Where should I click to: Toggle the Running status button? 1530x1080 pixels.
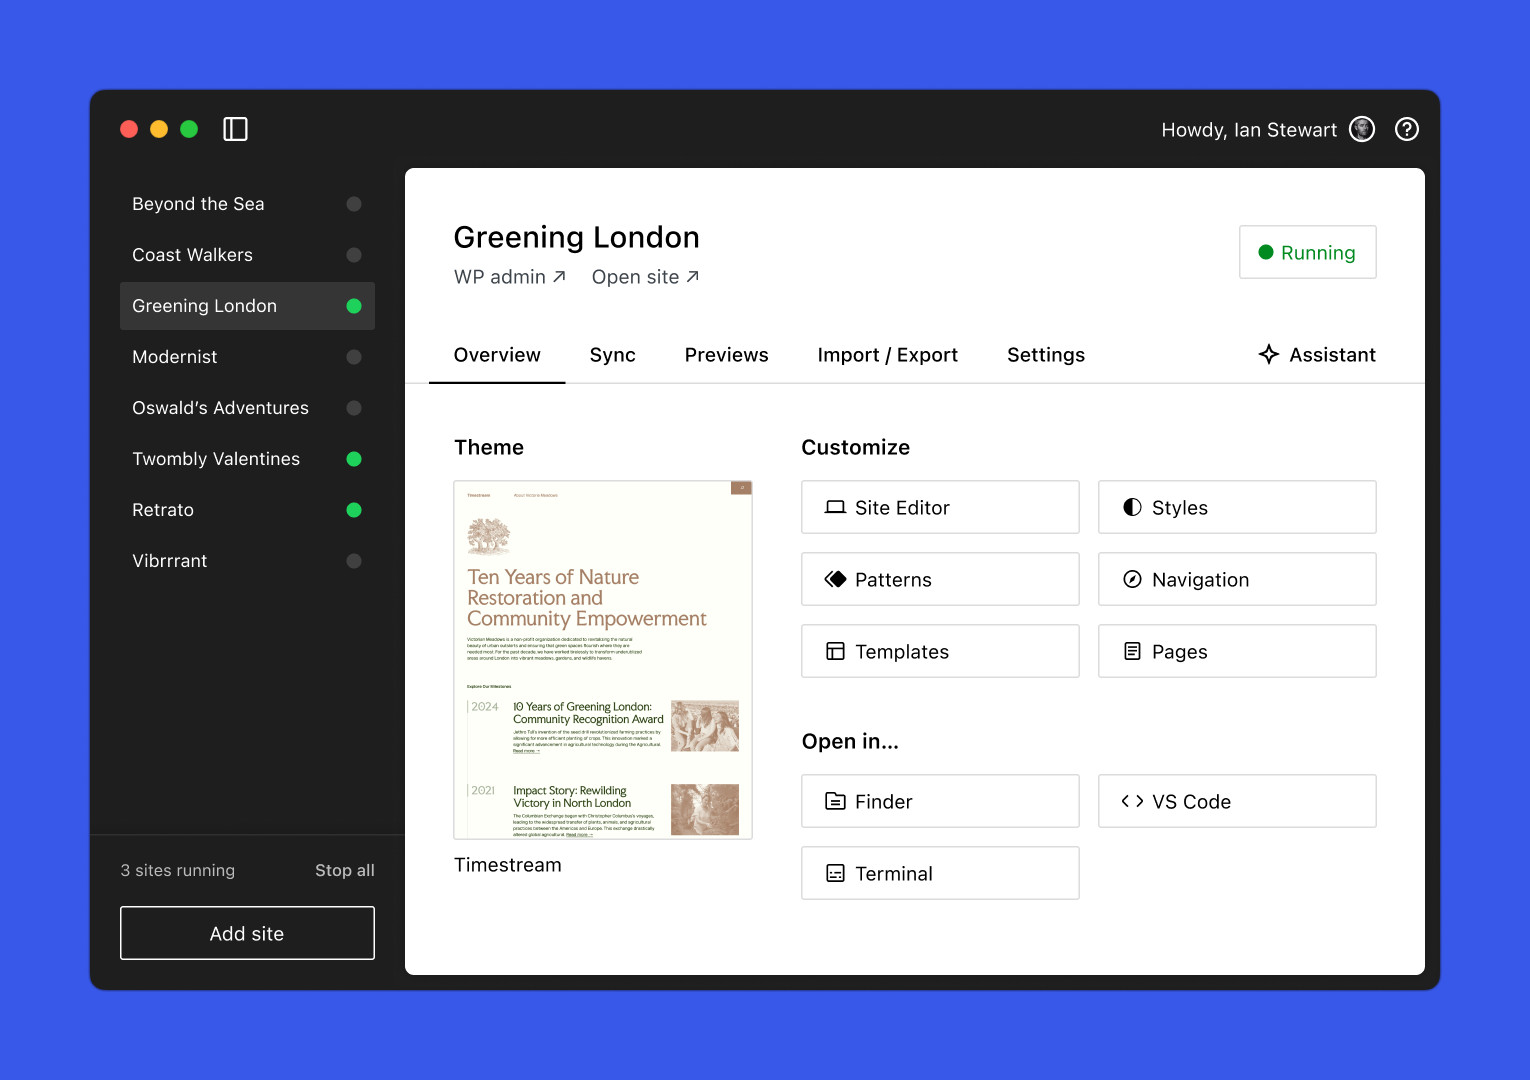tap(1307, 252)
